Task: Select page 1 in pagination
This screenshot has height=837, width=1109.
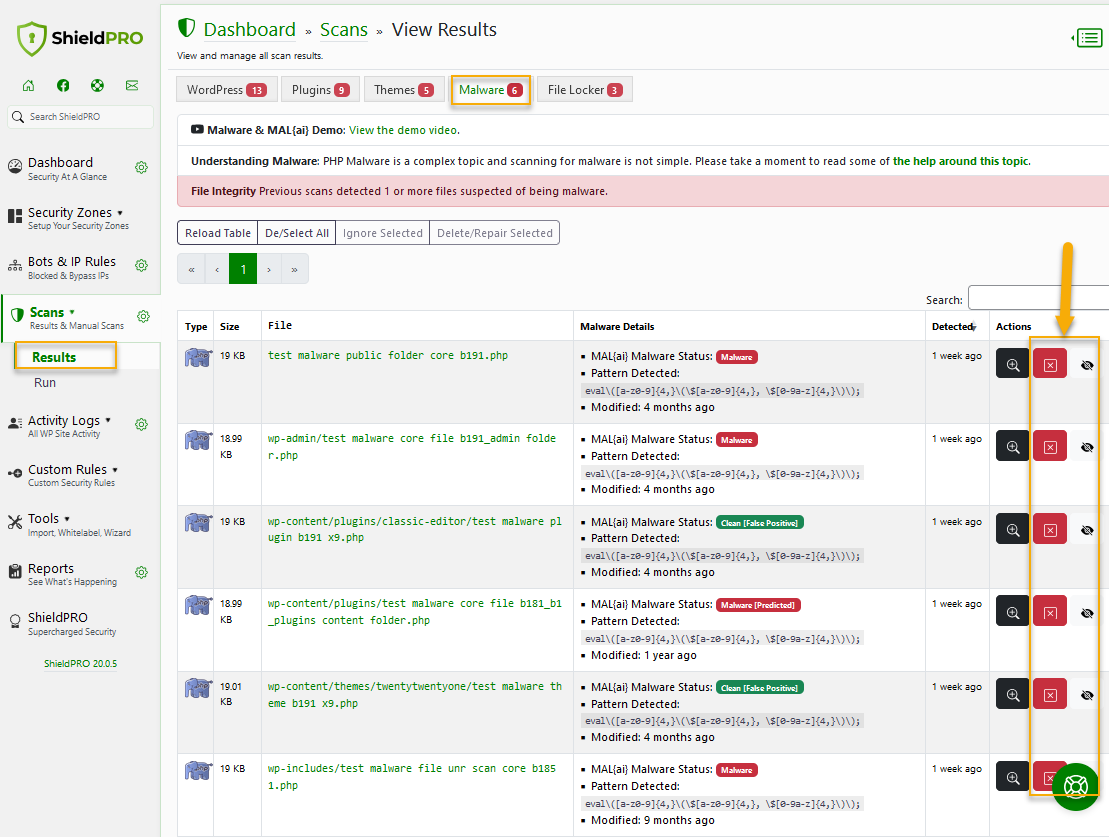Action: pyautogui.click(x=243, y=269)
